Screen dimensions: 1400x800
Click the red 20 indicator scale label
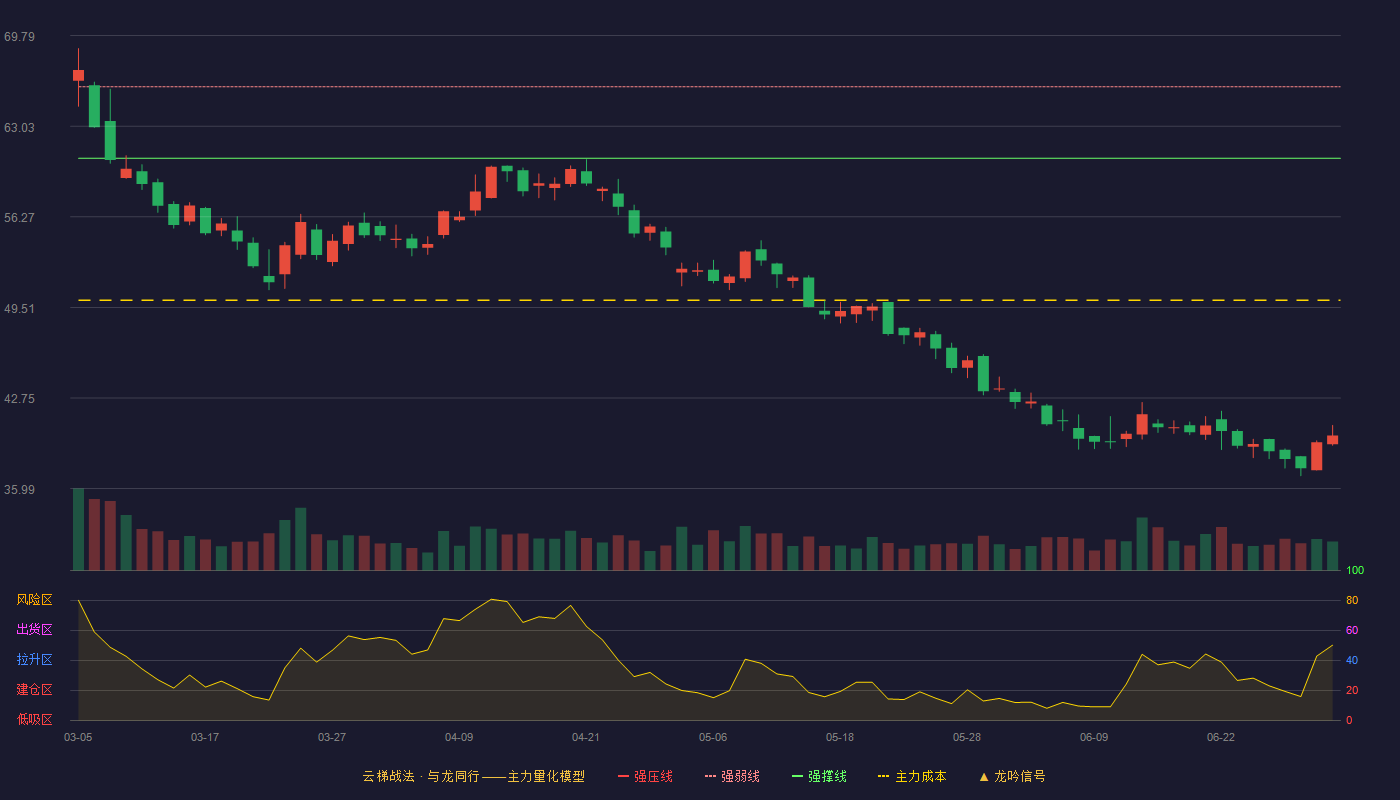[x=1352, y=691]
